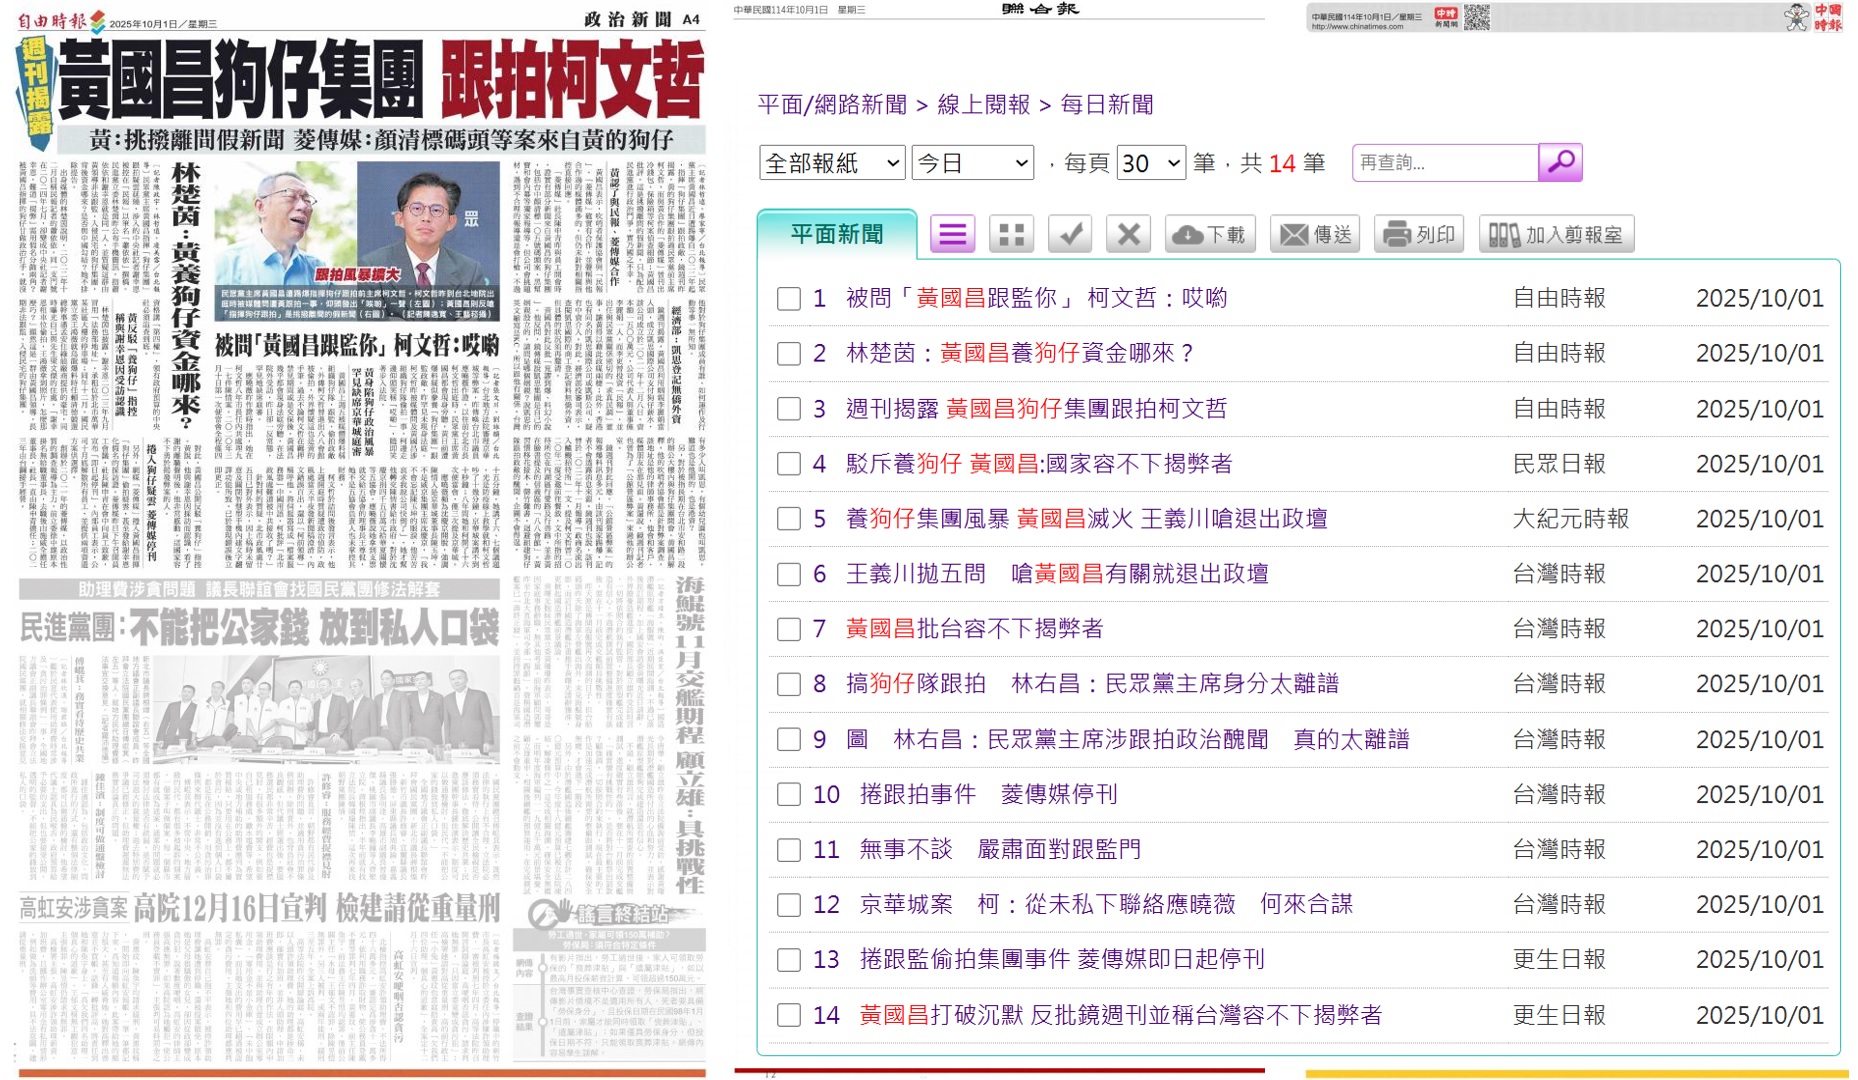Image resolution: width=1858 pixels, height=1080 pixels.
Task: Click the 高虹安涉貪案 headline
Action: coord(260,907)
